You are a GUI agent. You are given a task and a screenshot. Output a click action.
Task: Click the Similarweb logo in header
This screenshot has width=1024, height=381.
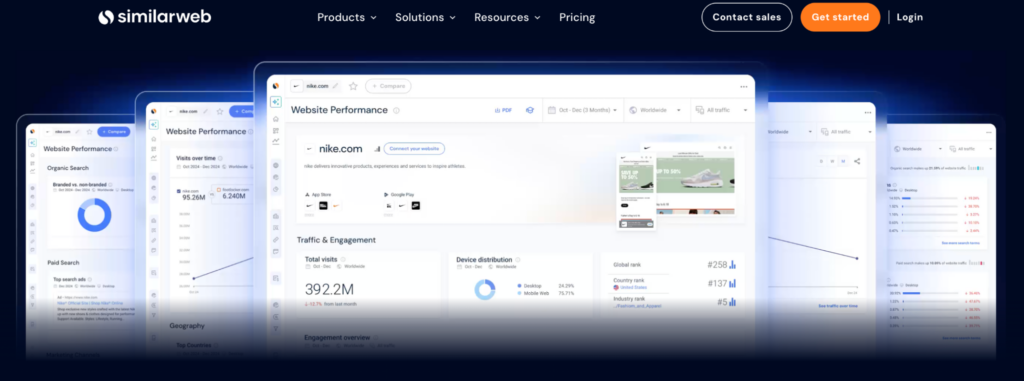(x=155, y=17)
